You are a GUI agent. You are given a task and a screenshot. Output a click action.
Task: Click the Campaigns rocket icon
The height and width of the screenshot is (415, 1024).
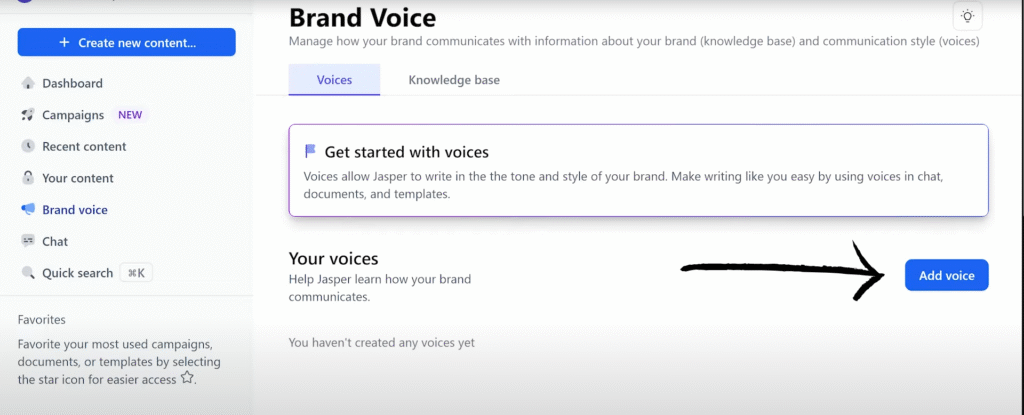coord(27,115)
